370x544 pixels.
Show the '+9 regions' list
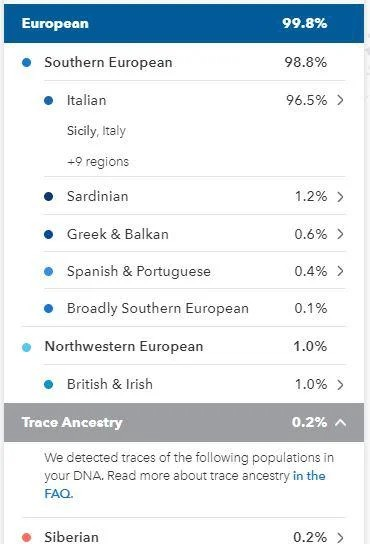(x=98, y=162)
